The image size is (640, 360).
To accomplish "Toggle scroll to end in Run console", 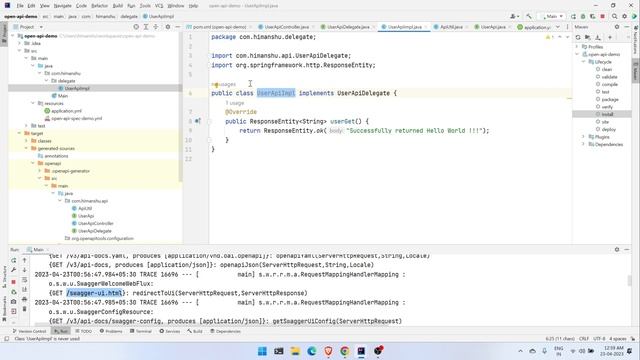I will 24,290.
